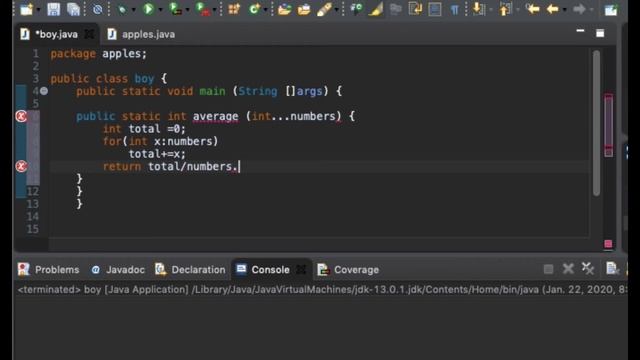Viewport: 640px width, 360px height.
Task: Maximize the editor area
Action: point(600,33)
